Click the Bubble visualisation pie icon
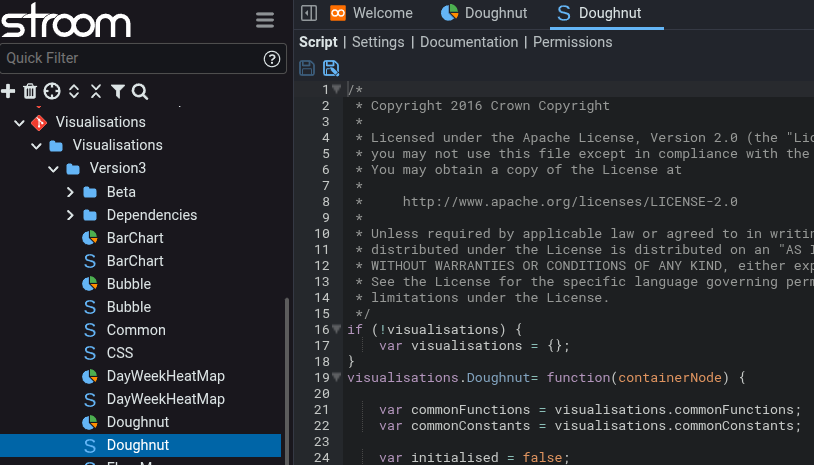The image size is (814, 465). point(90,284)
